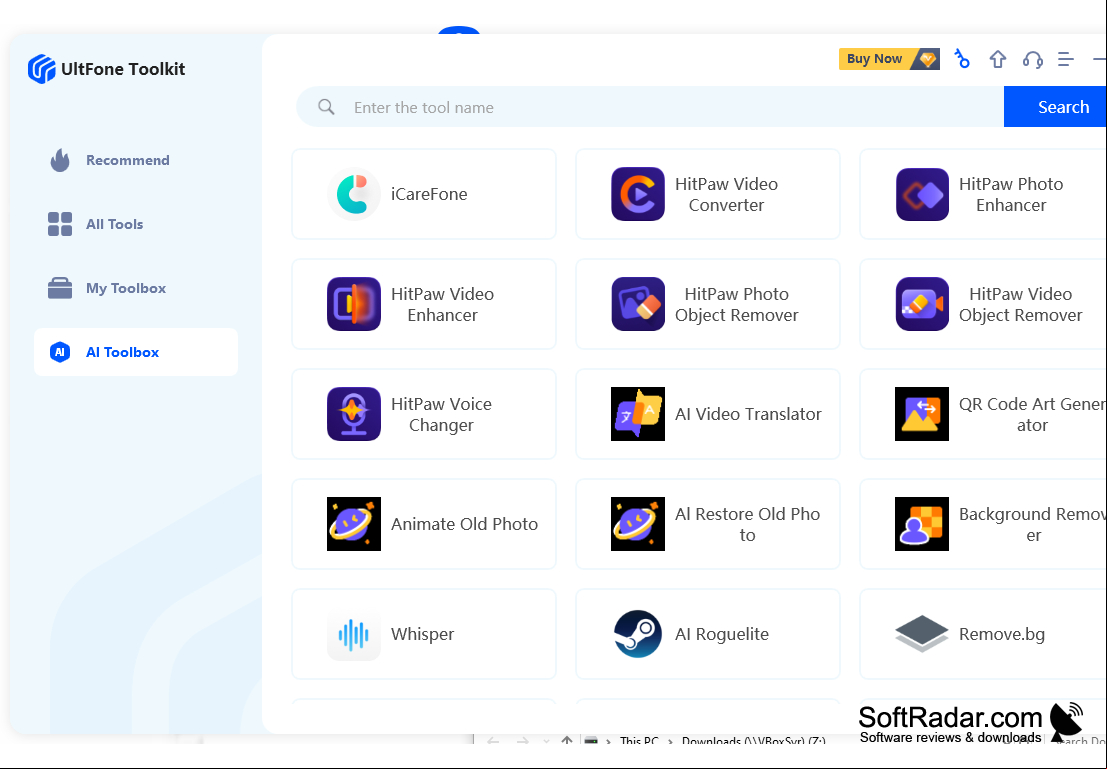Open support via the headset icon
Screen dimensions: 1107x769
(x=1032, y=59)
